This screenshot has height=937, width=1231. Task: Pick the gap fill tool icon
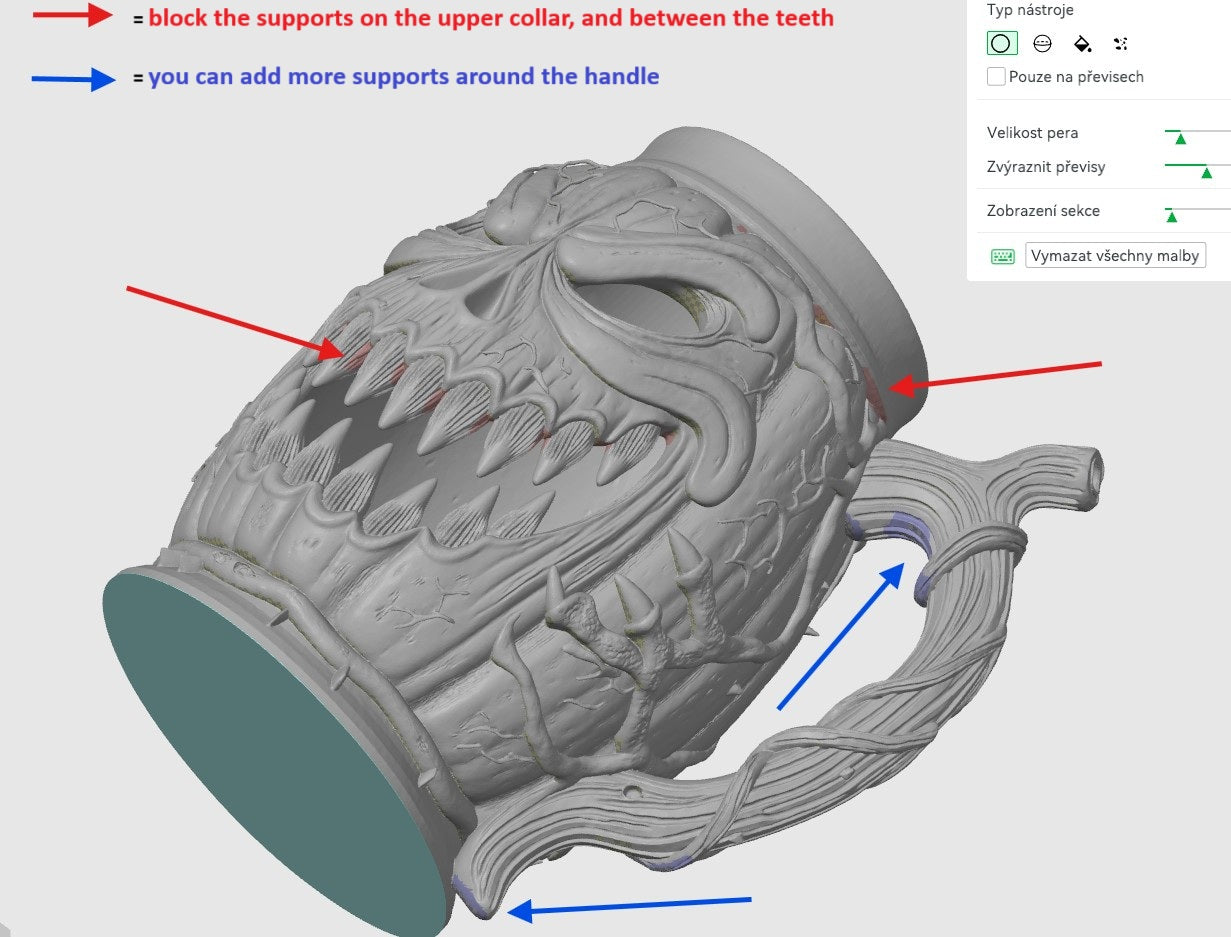tap(1120, 43)
